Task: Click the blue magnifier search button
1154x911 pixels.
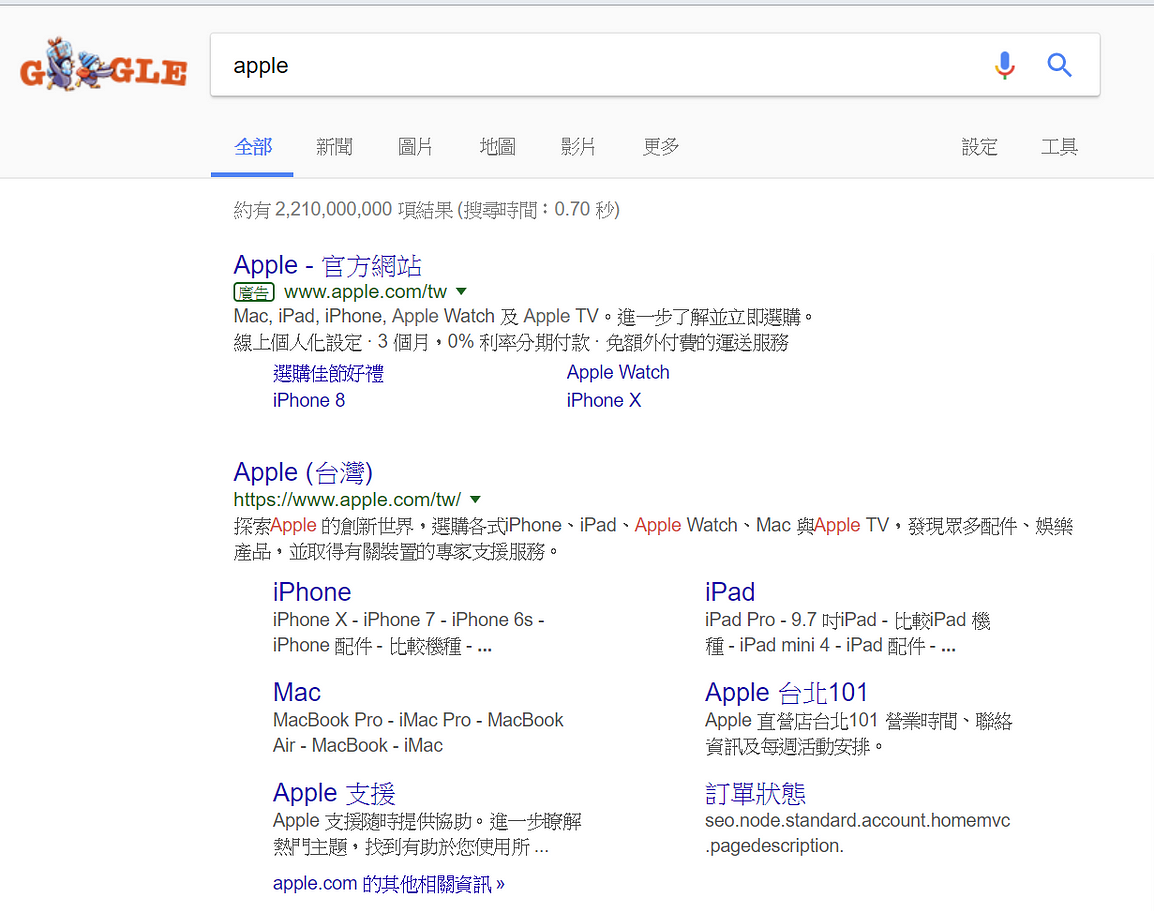Action: pyautogui.click(x=1059, y=66)
